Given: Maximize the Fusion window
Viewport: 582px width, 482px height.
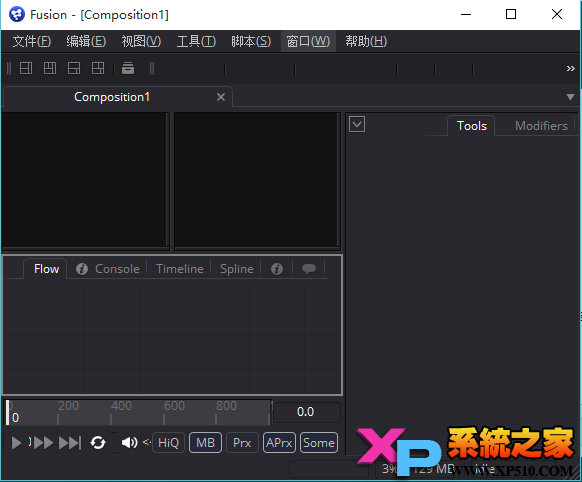Looking at the screenshot, I should (x=511, y=14).
